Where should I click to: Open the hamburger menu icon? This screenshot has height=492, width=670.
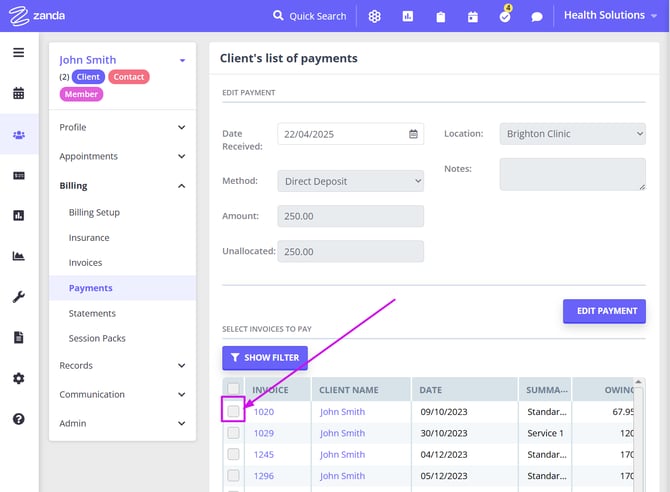pyautogui.click(x=18, y=52)
